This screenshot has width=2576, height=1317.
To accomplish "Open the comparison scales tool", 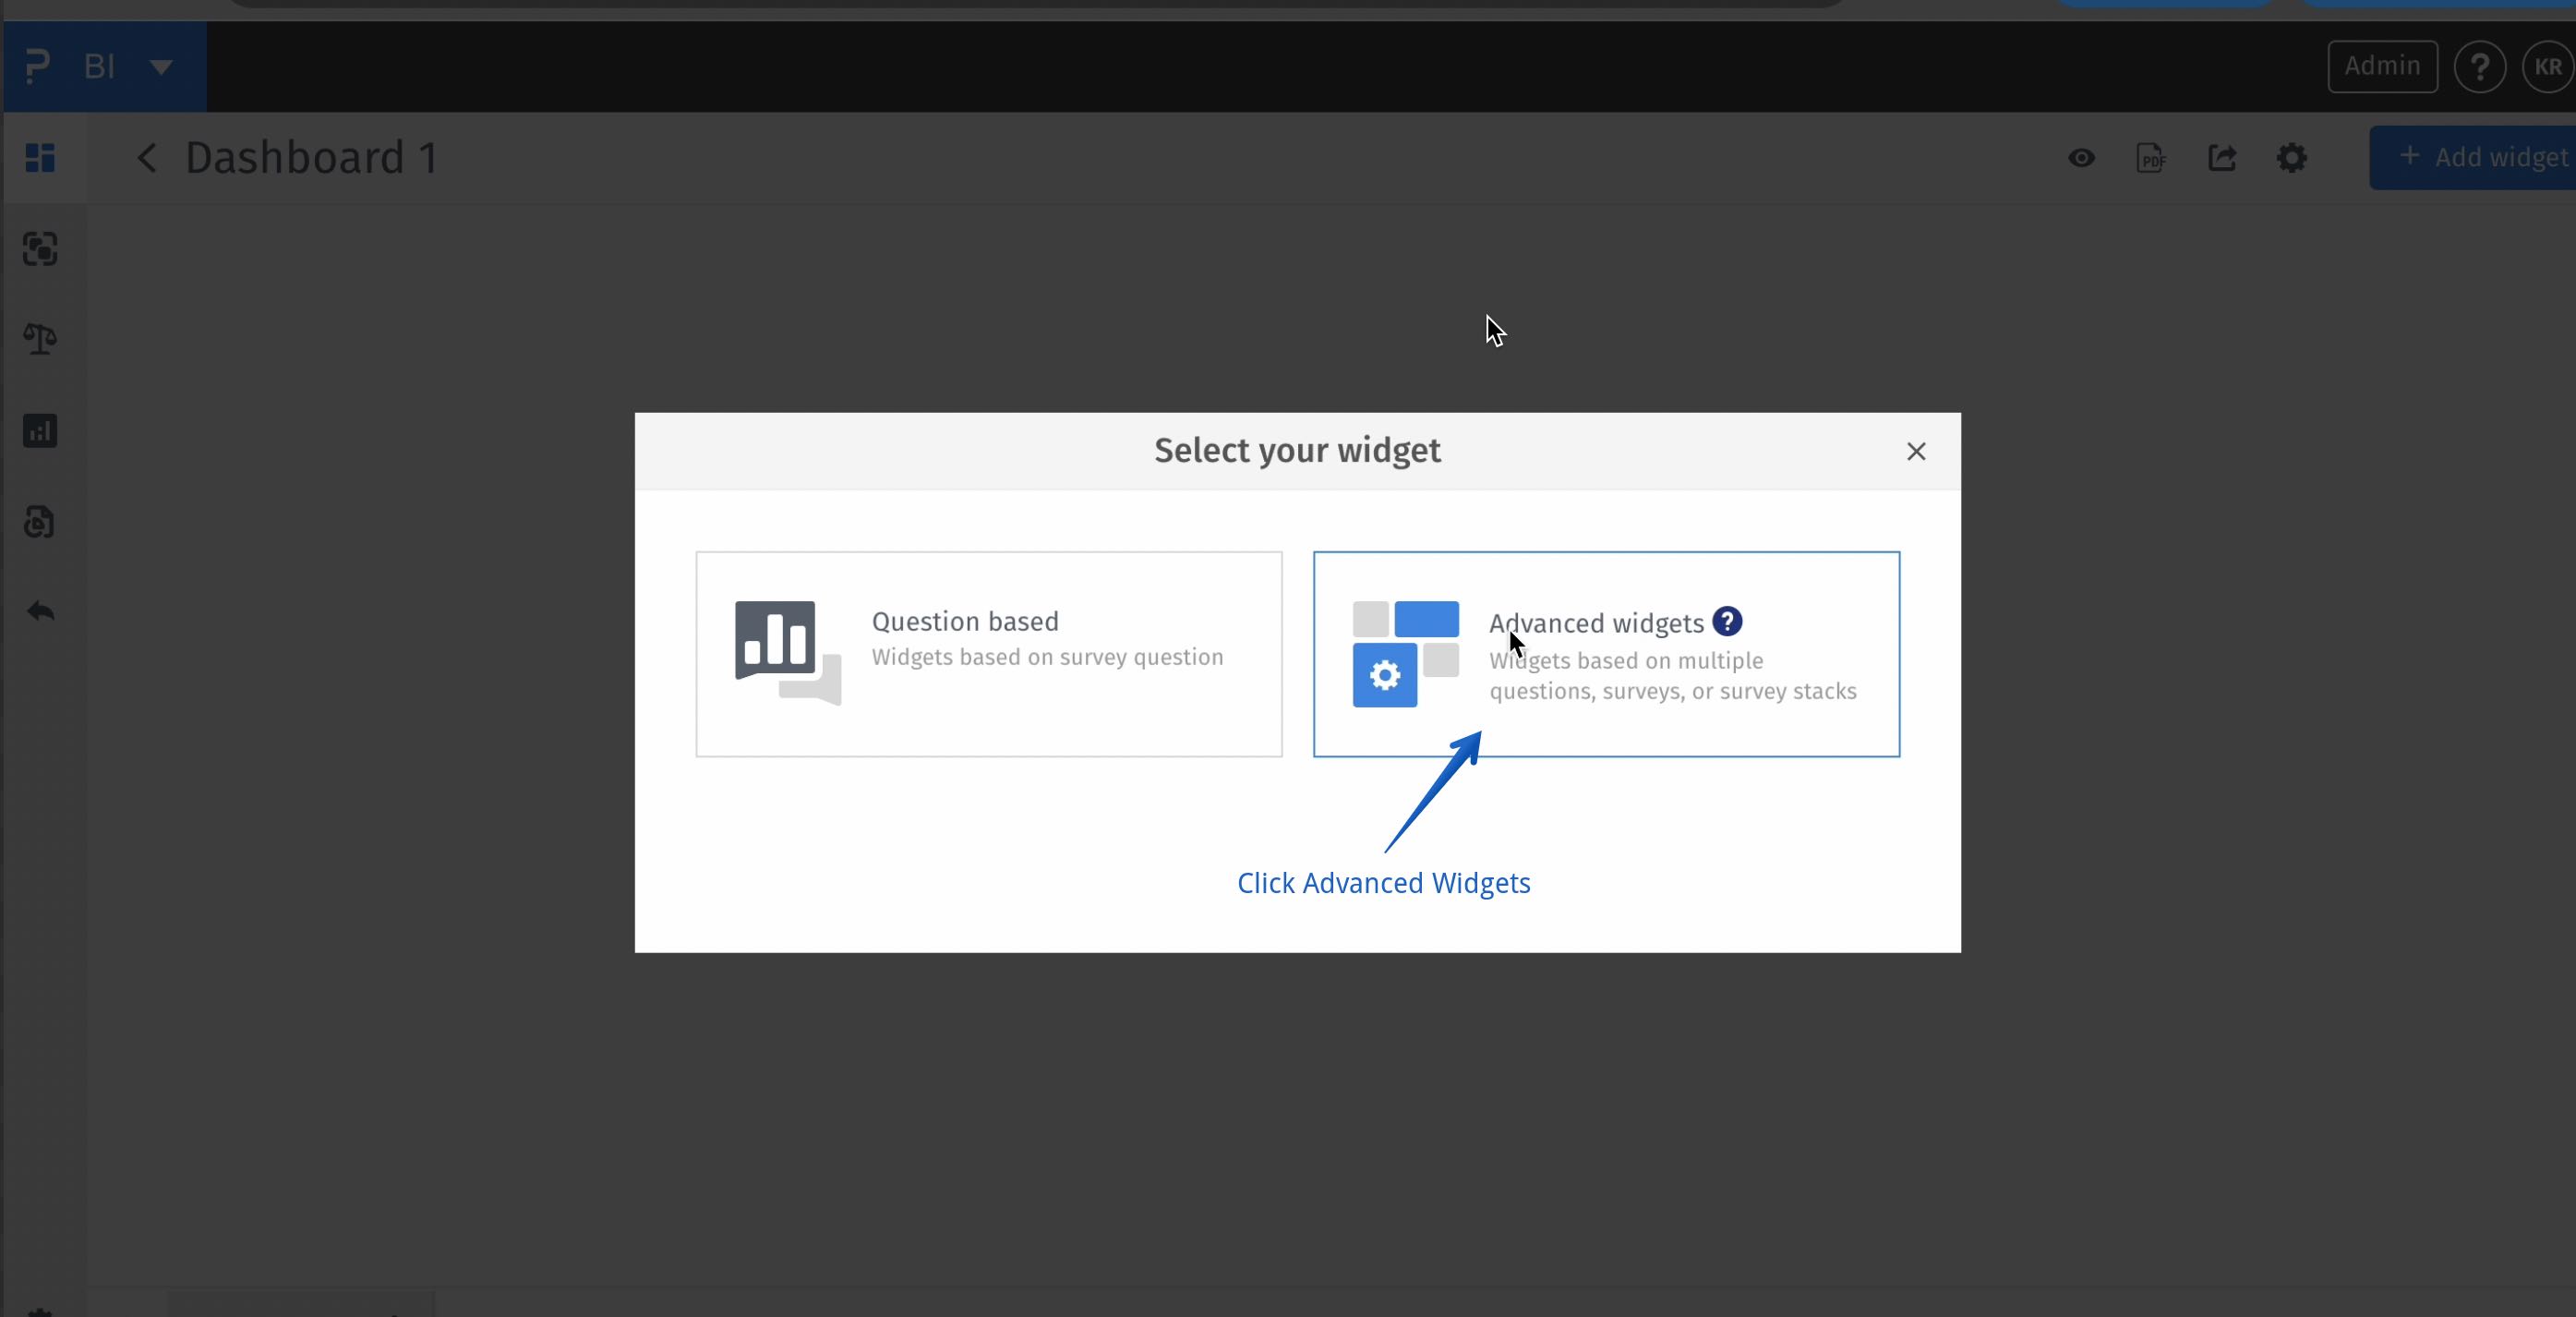I will tap(40, 339).
